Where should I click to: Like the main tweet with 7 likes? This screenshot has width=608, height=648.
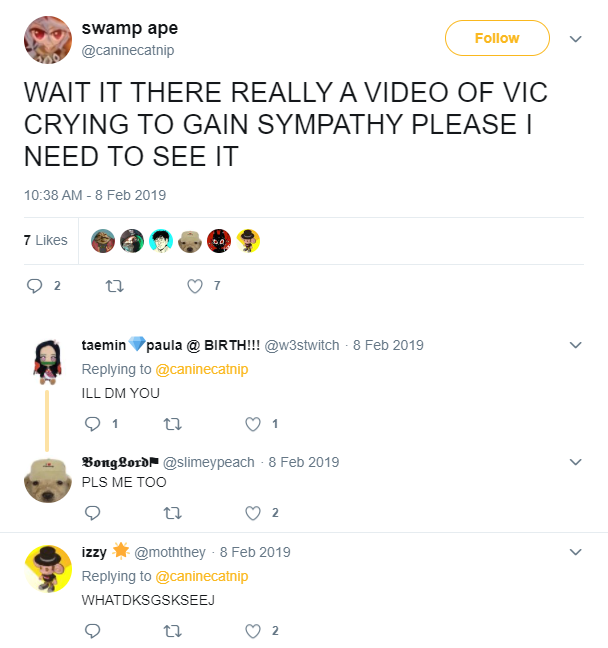pyautogui.click(x=195, y=286)
